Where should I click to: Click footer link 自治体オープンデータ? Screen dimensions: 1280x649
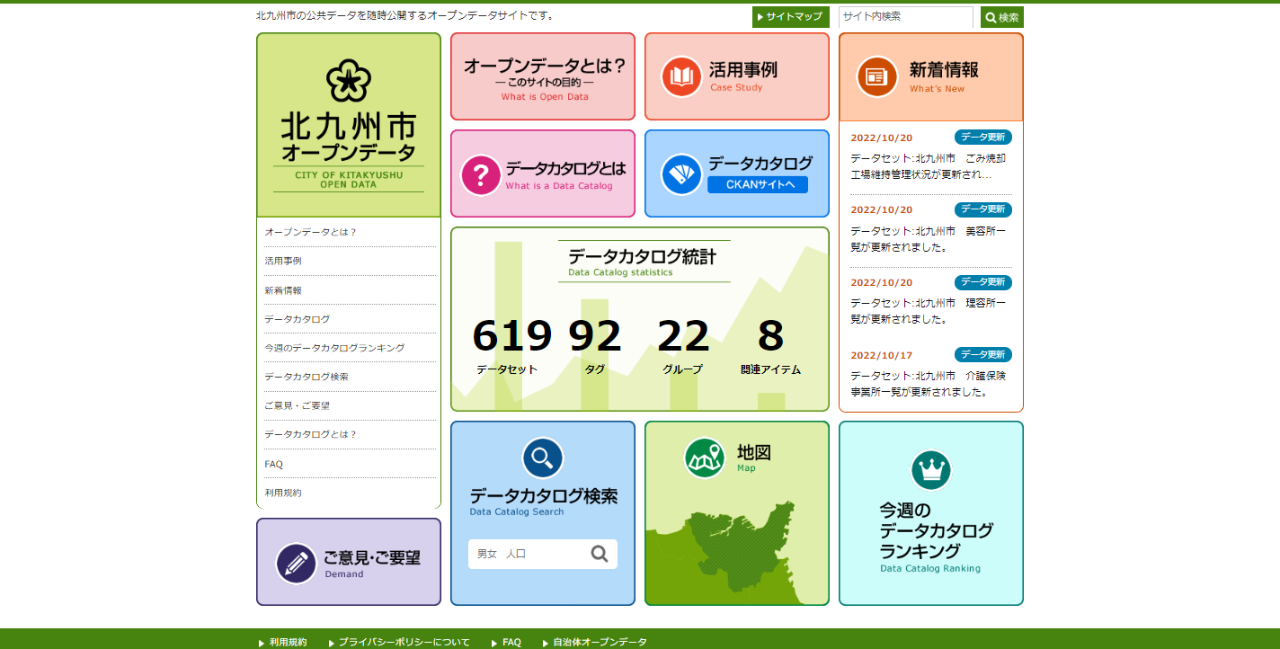click(x=600, y=642)
